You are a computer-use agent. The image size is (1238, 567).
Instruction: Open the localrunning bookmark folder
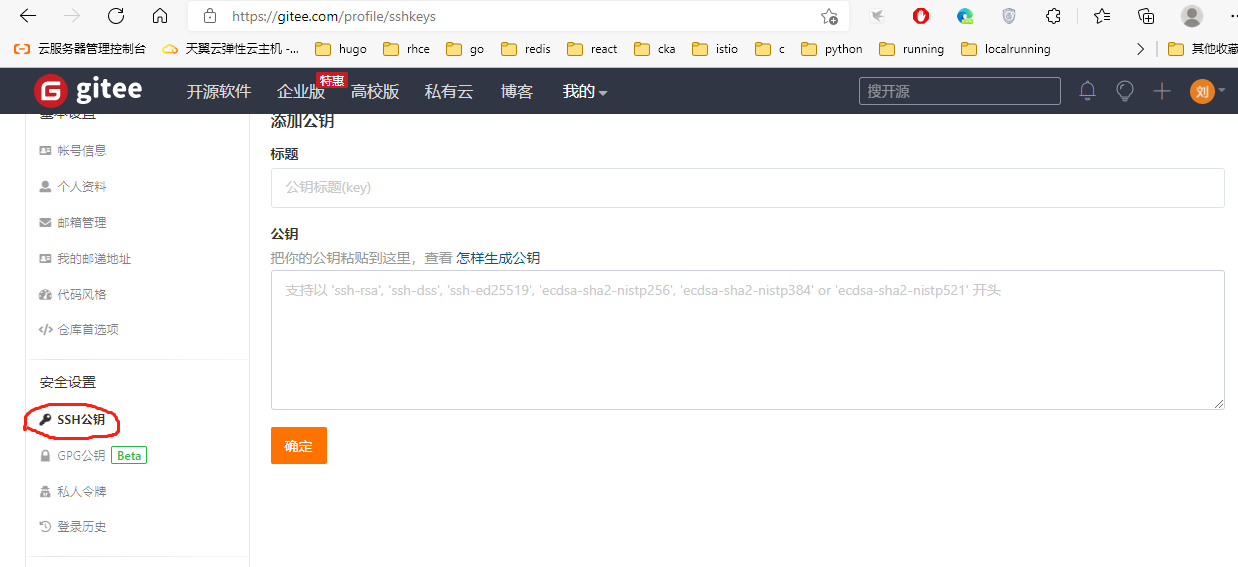coord(1006,49)
